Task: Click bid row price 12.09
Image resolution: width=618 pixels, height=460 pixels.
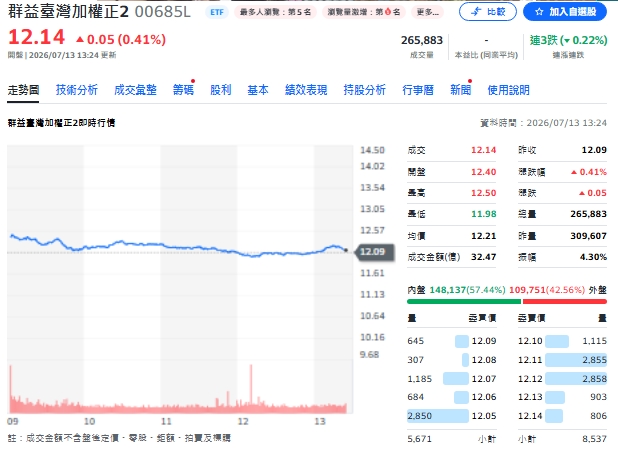Action: coord(484,341)
